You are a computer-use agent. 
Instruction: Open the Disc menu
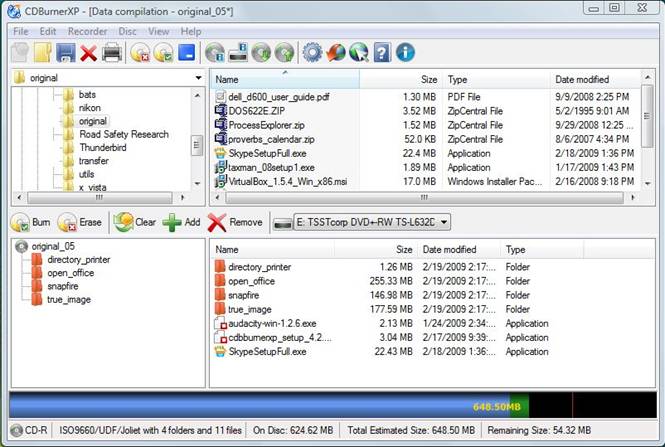pos(127,31)
